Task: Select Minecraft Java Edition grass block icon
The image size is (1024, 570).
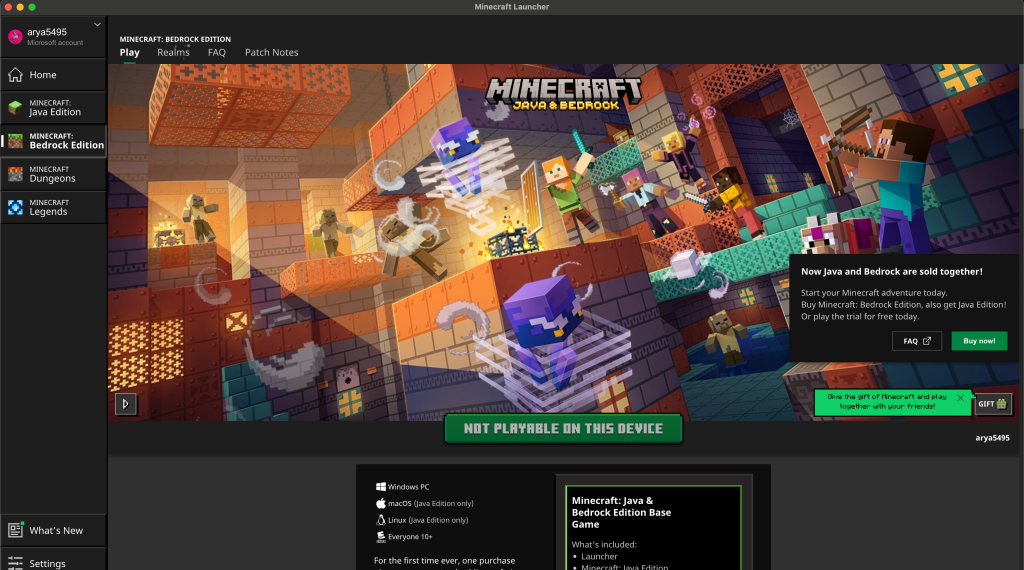Action: click(15, 108)
